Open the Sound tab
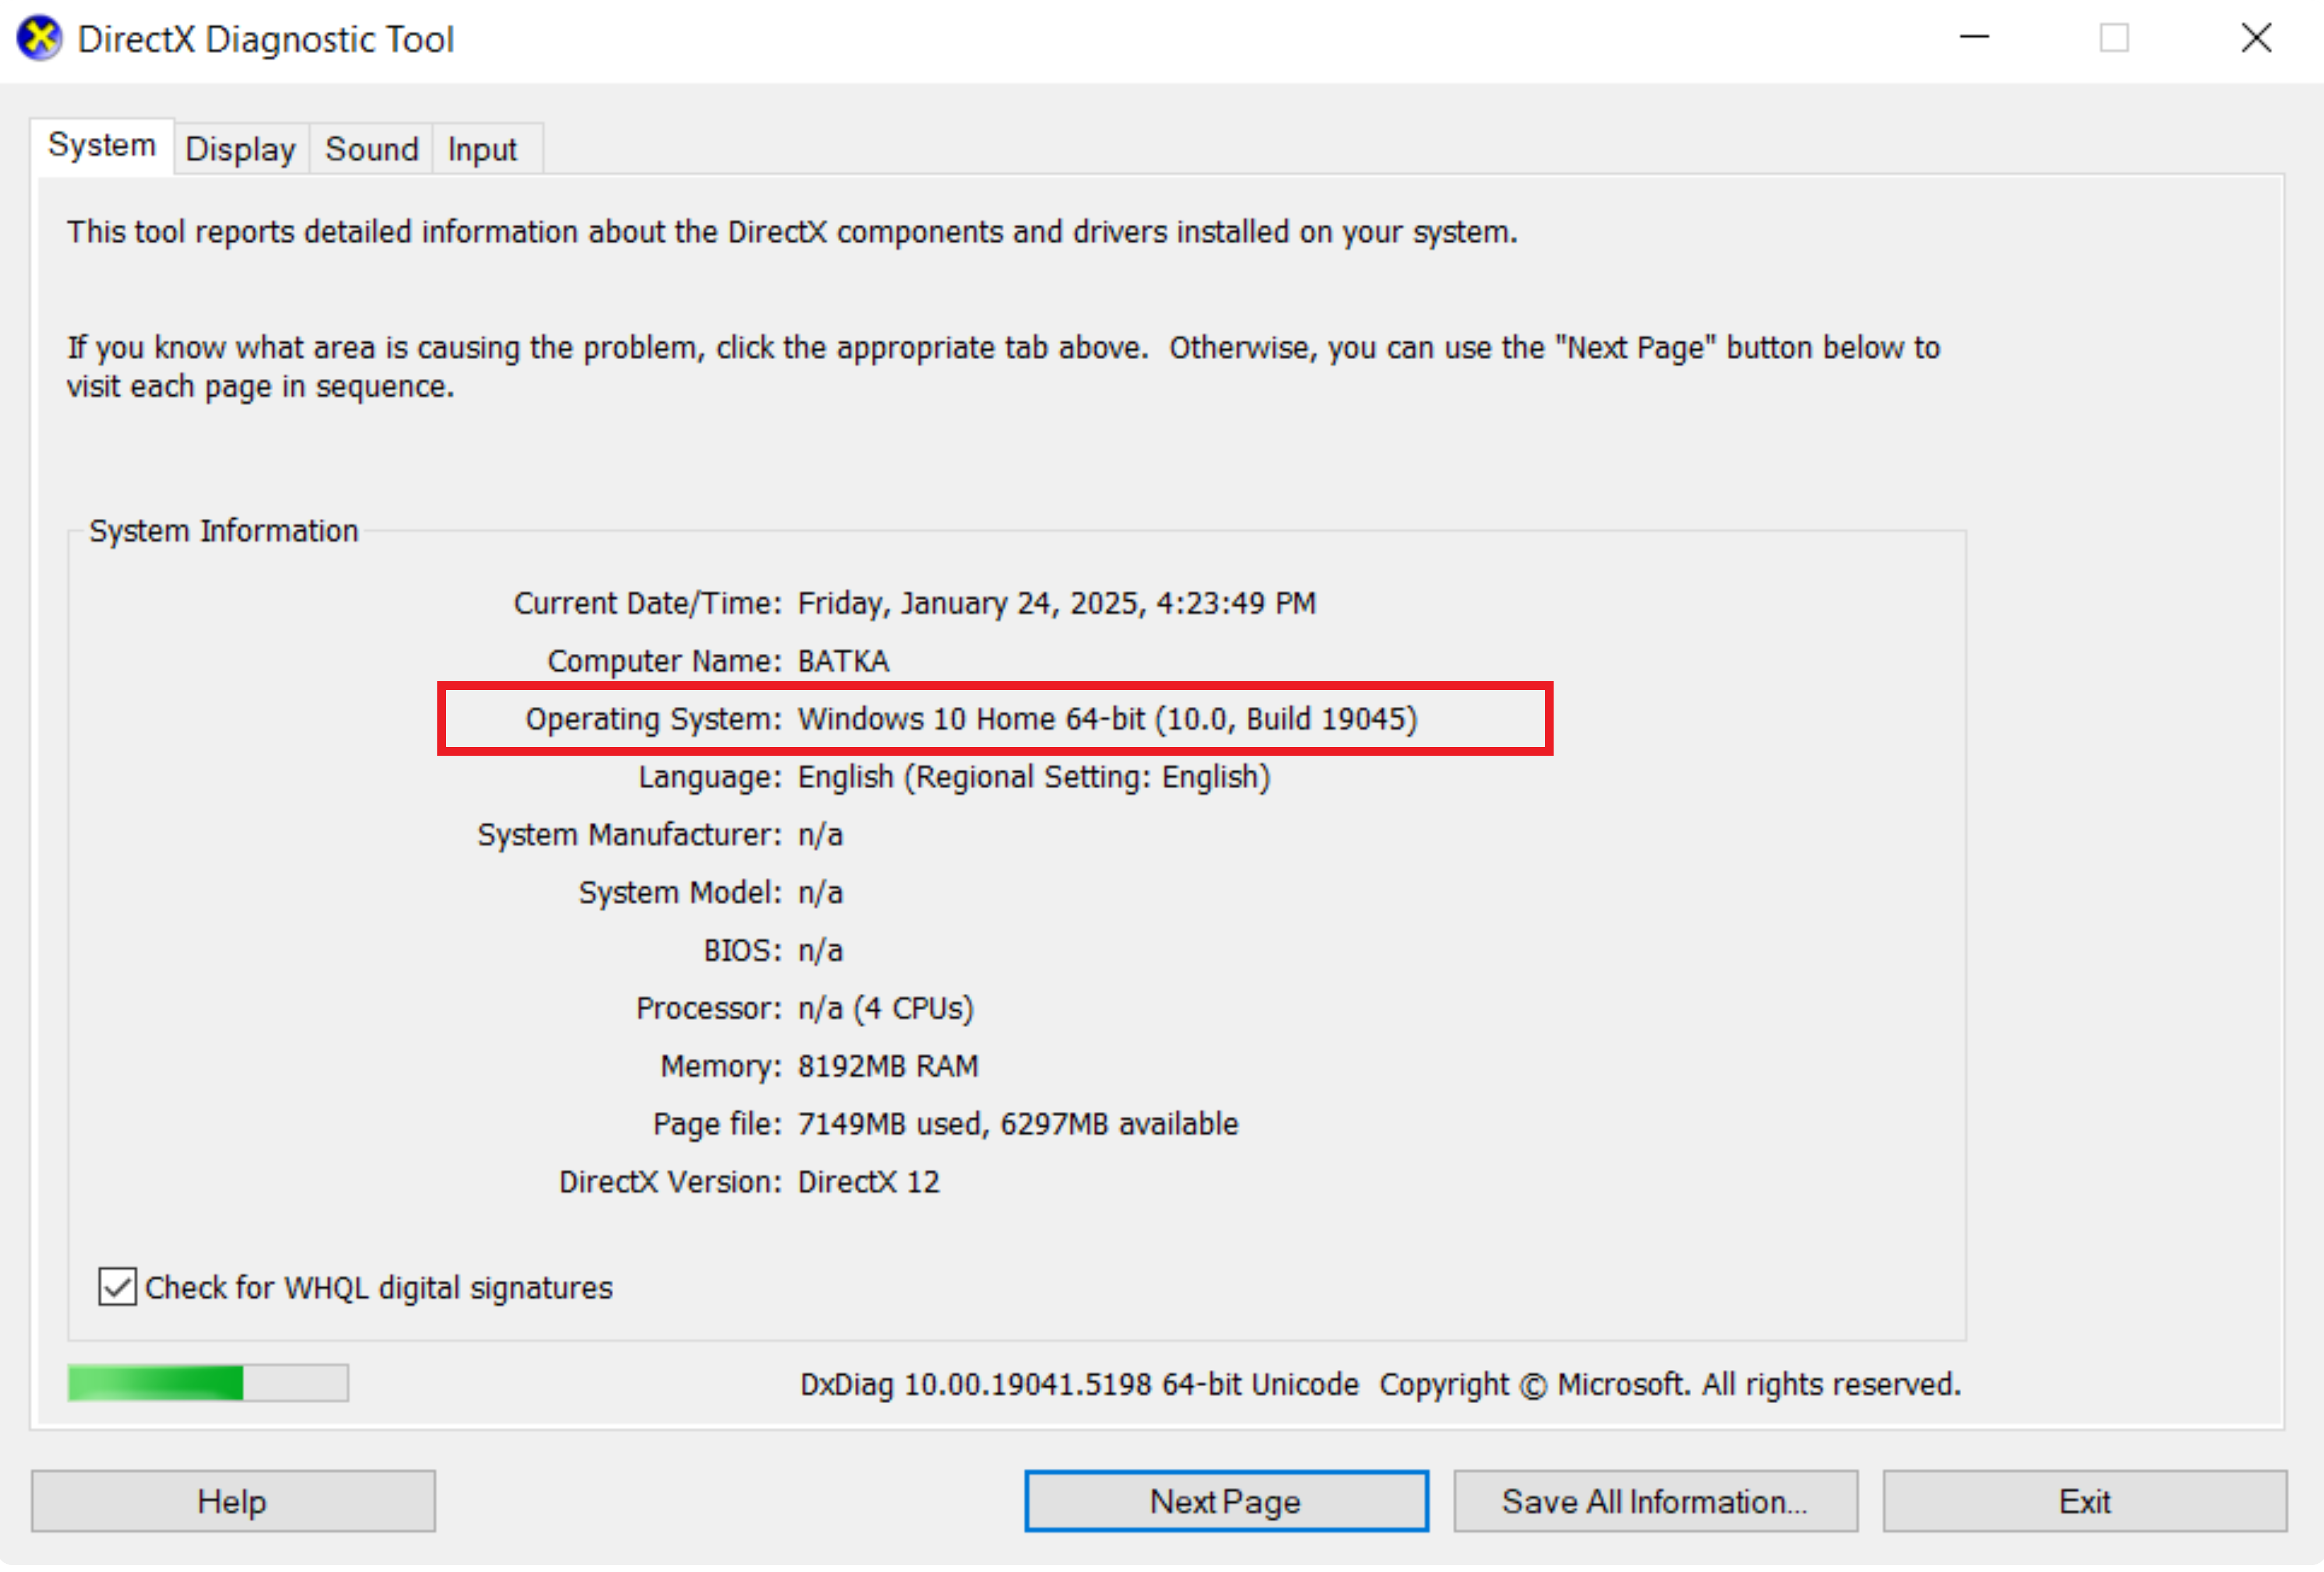This screenshot has width=2324, height=1572. [x=371, y=150]
